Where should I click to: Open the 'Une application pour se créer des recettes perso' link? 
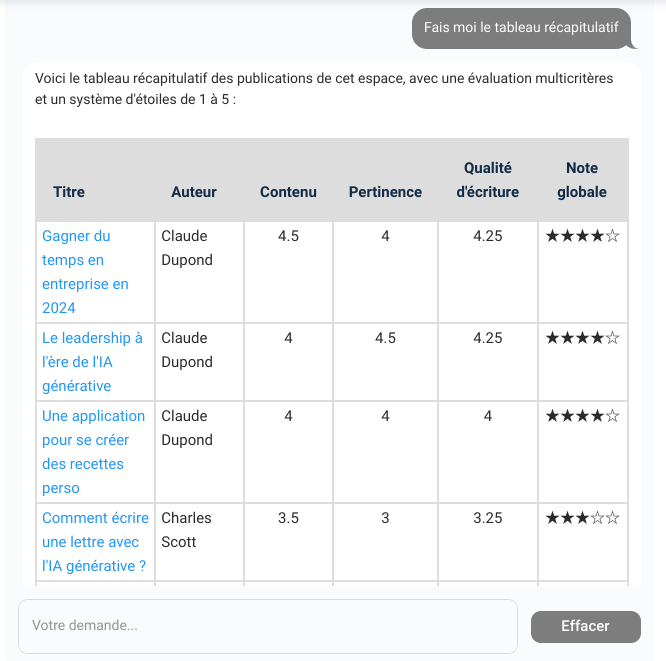[93, 452]
